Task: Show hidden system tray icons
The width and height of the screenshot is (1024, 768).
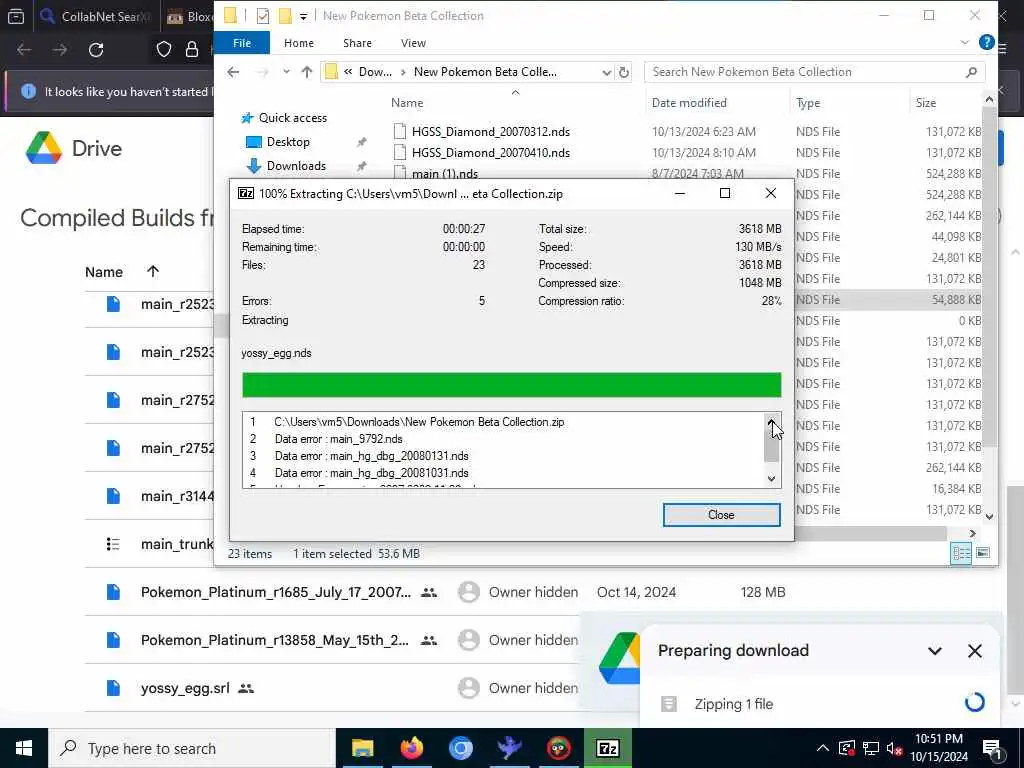Action: 823,748
